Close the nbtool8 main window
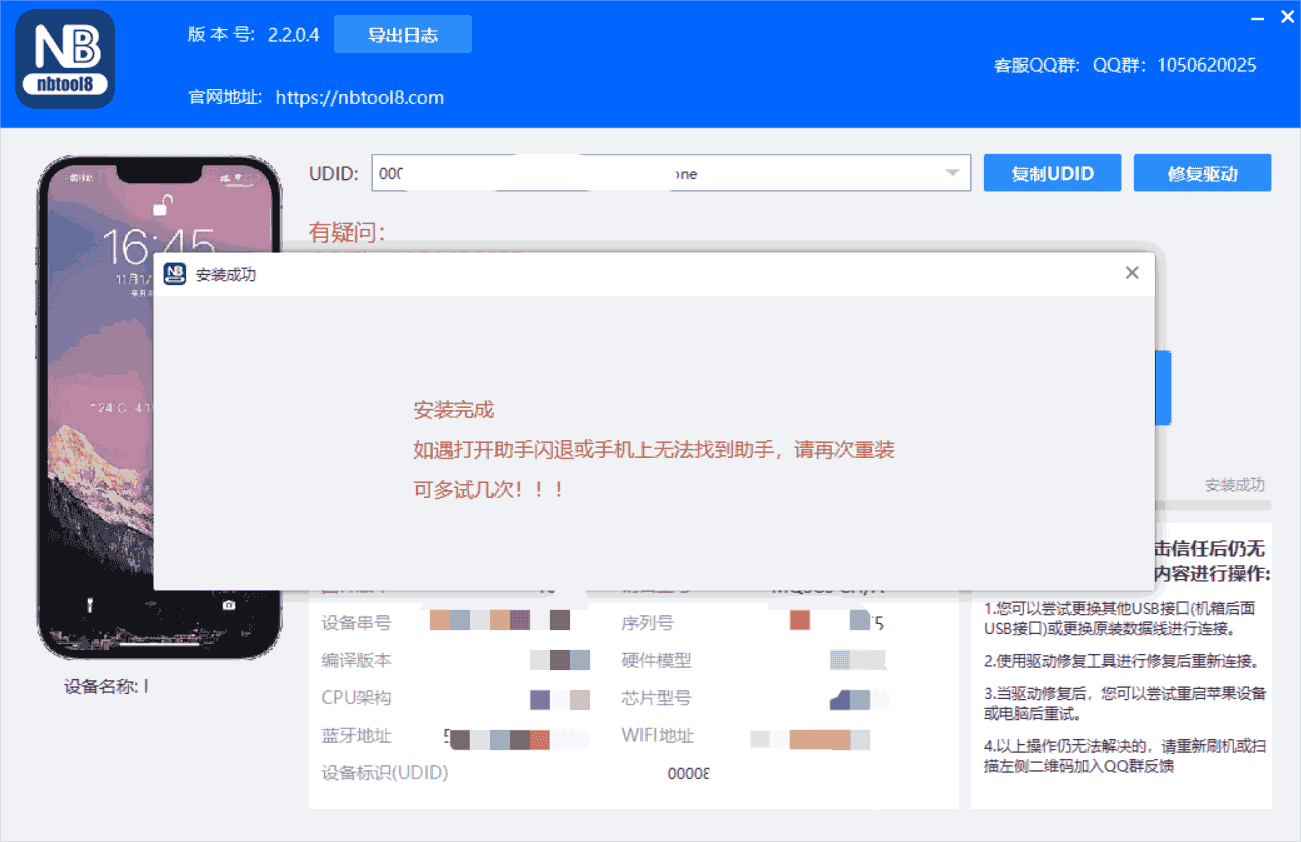Viewport: 1301px width, 842px height. [x=1286, y=17]
